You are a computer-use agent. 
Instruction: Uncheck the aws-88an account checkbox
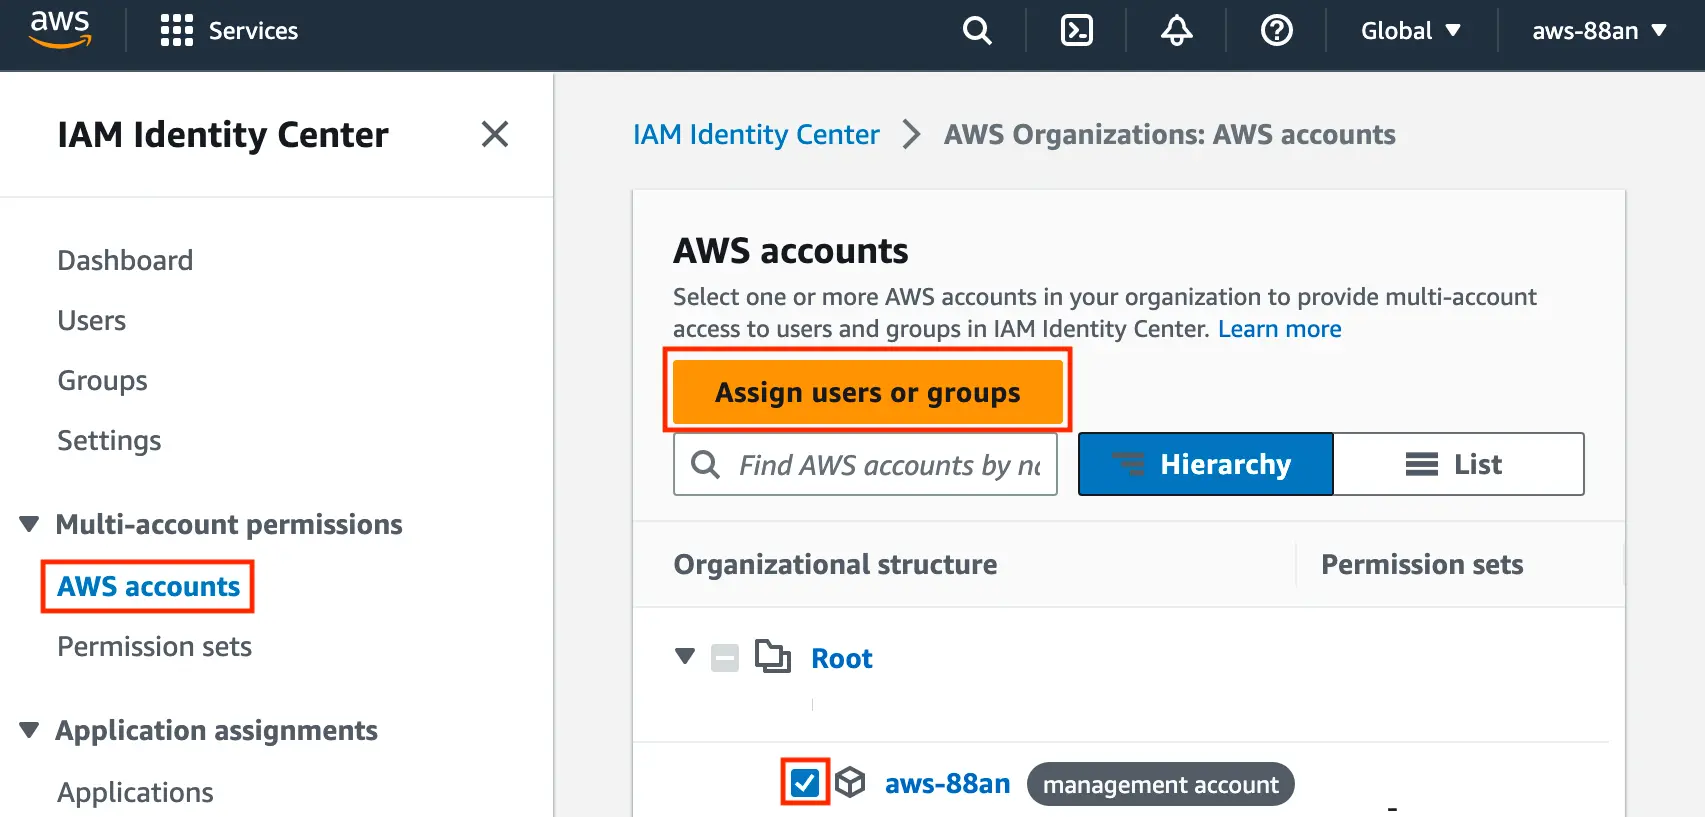coord(805,782)
